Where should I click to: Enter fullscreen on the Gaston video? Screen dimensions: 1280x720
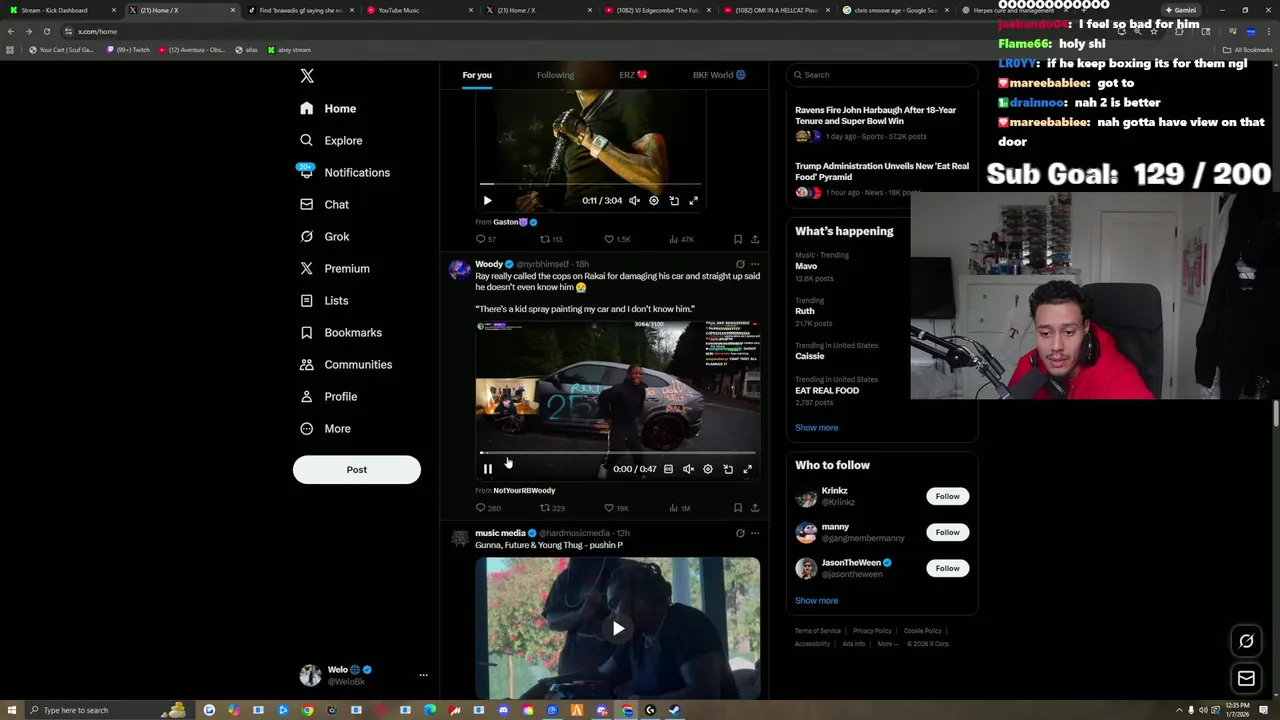click(694, 201)
